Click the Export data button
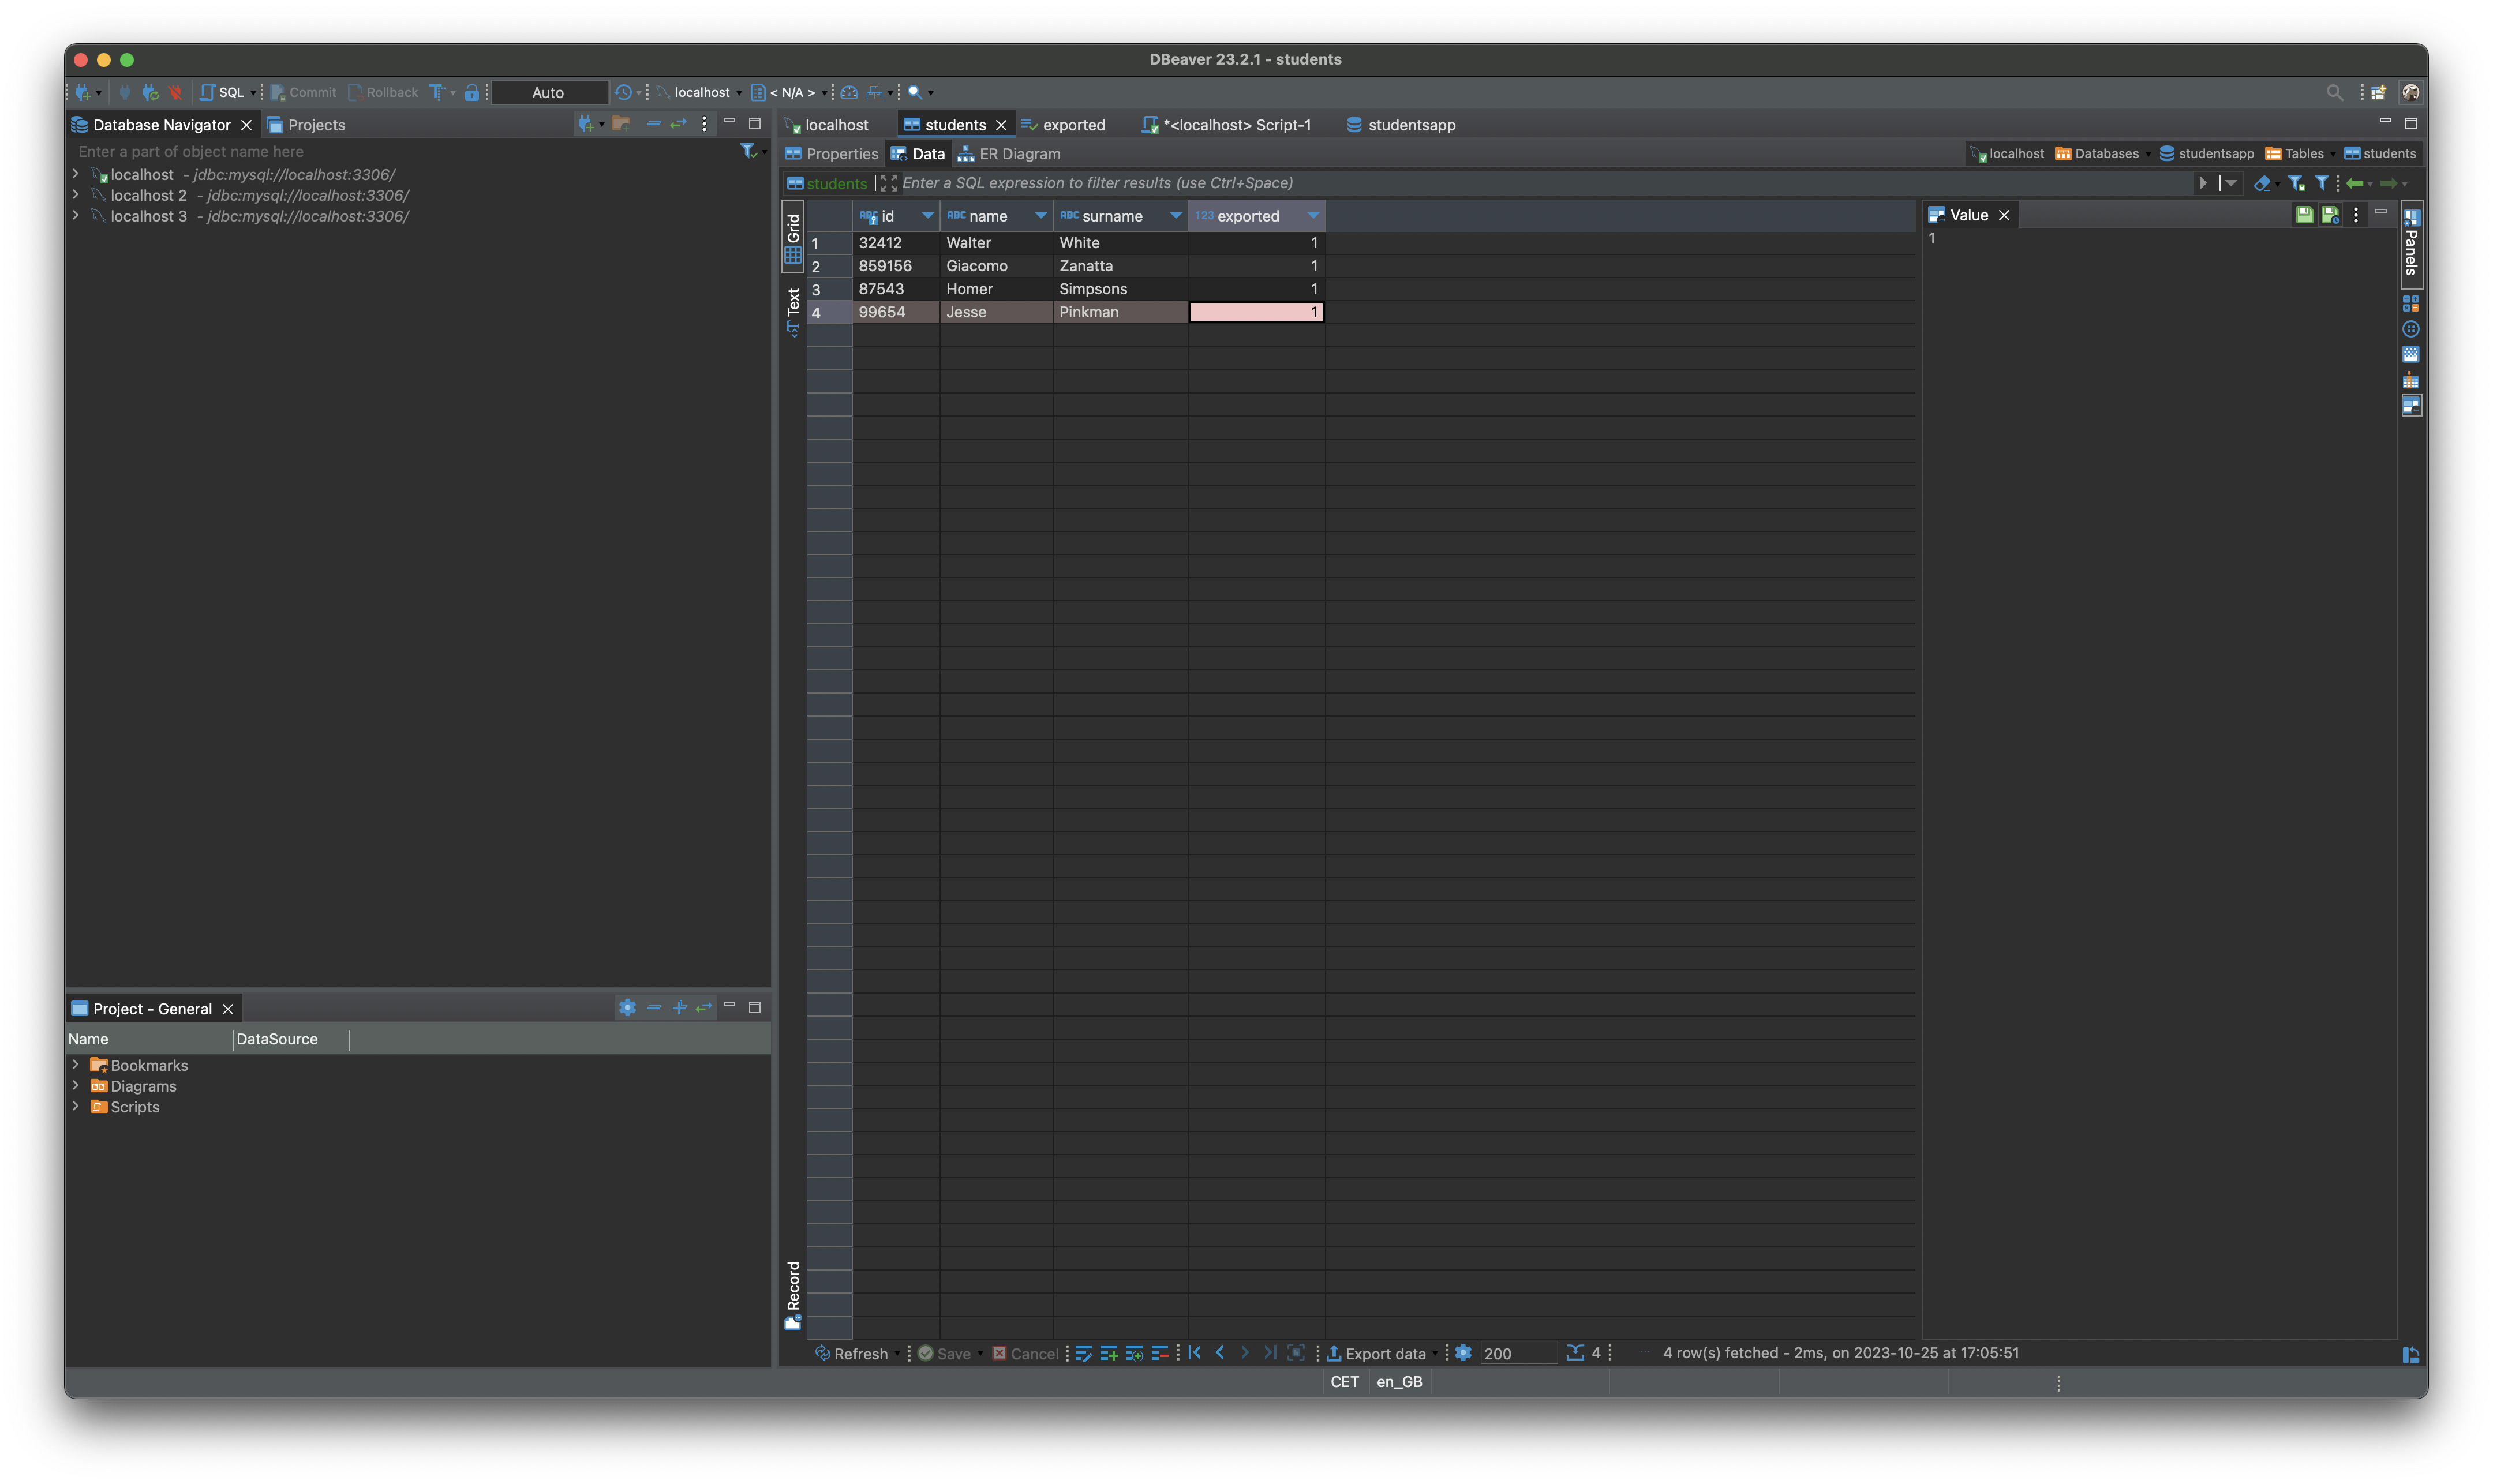The height and width of the screenshot is (1484, 2493). [x=1376, y=1353]
